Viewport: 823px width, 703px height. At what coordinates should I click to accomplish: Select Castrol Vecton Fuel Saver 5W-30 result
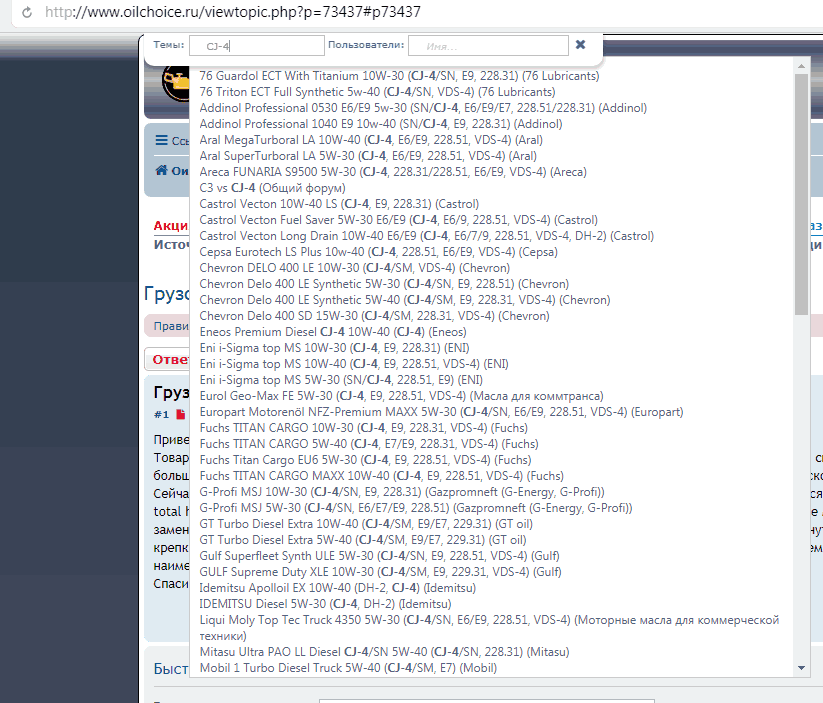coord(399,220)
